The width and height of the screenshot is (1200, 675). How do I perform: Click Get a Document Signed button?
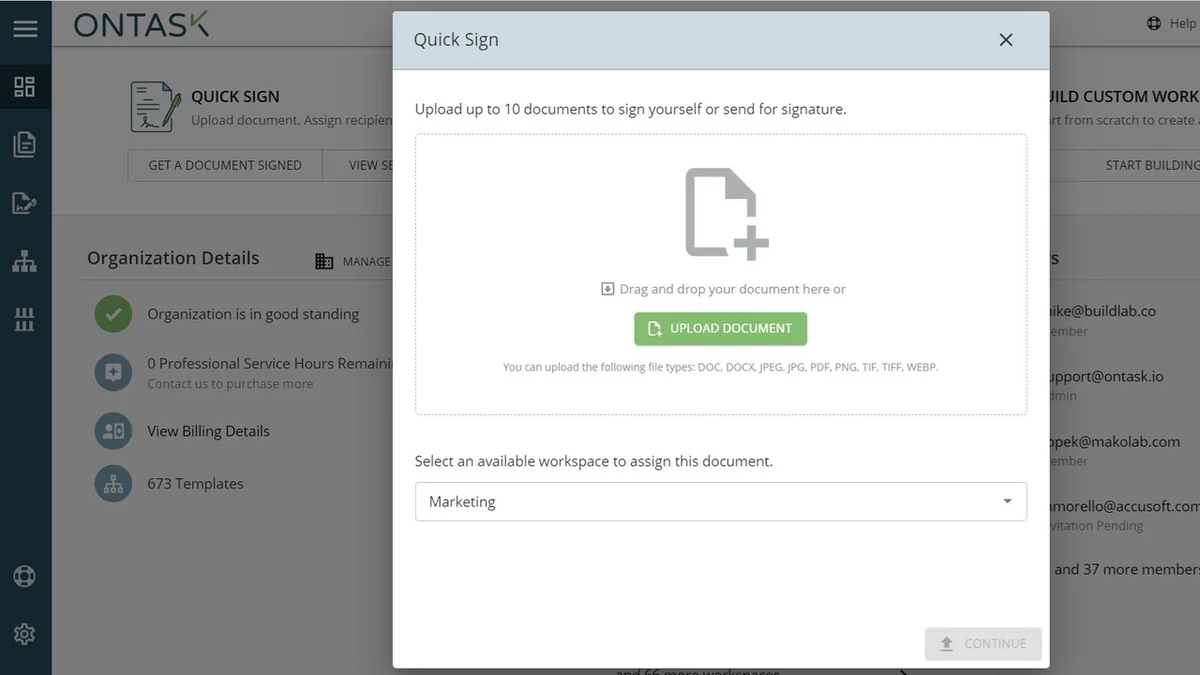coord(225,165)
